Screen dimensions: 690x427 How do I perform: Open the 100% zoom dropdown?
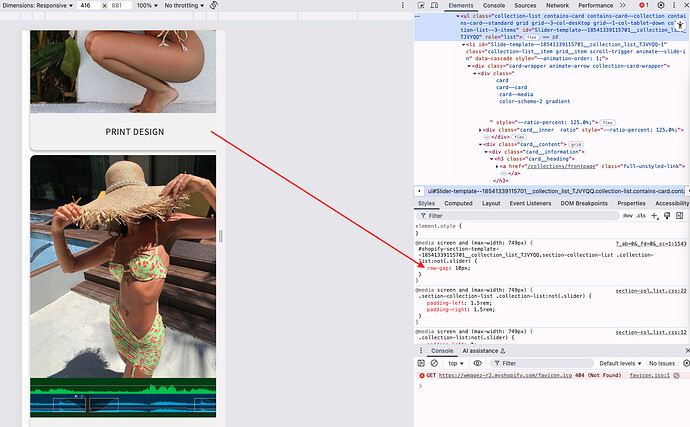(x=147, y=5)
